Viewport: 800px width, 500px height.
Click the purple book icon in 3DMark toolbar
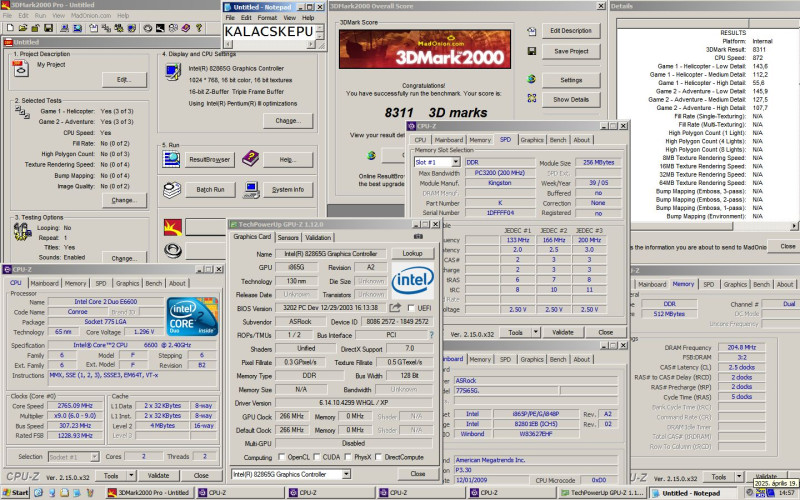coord(186,28)
